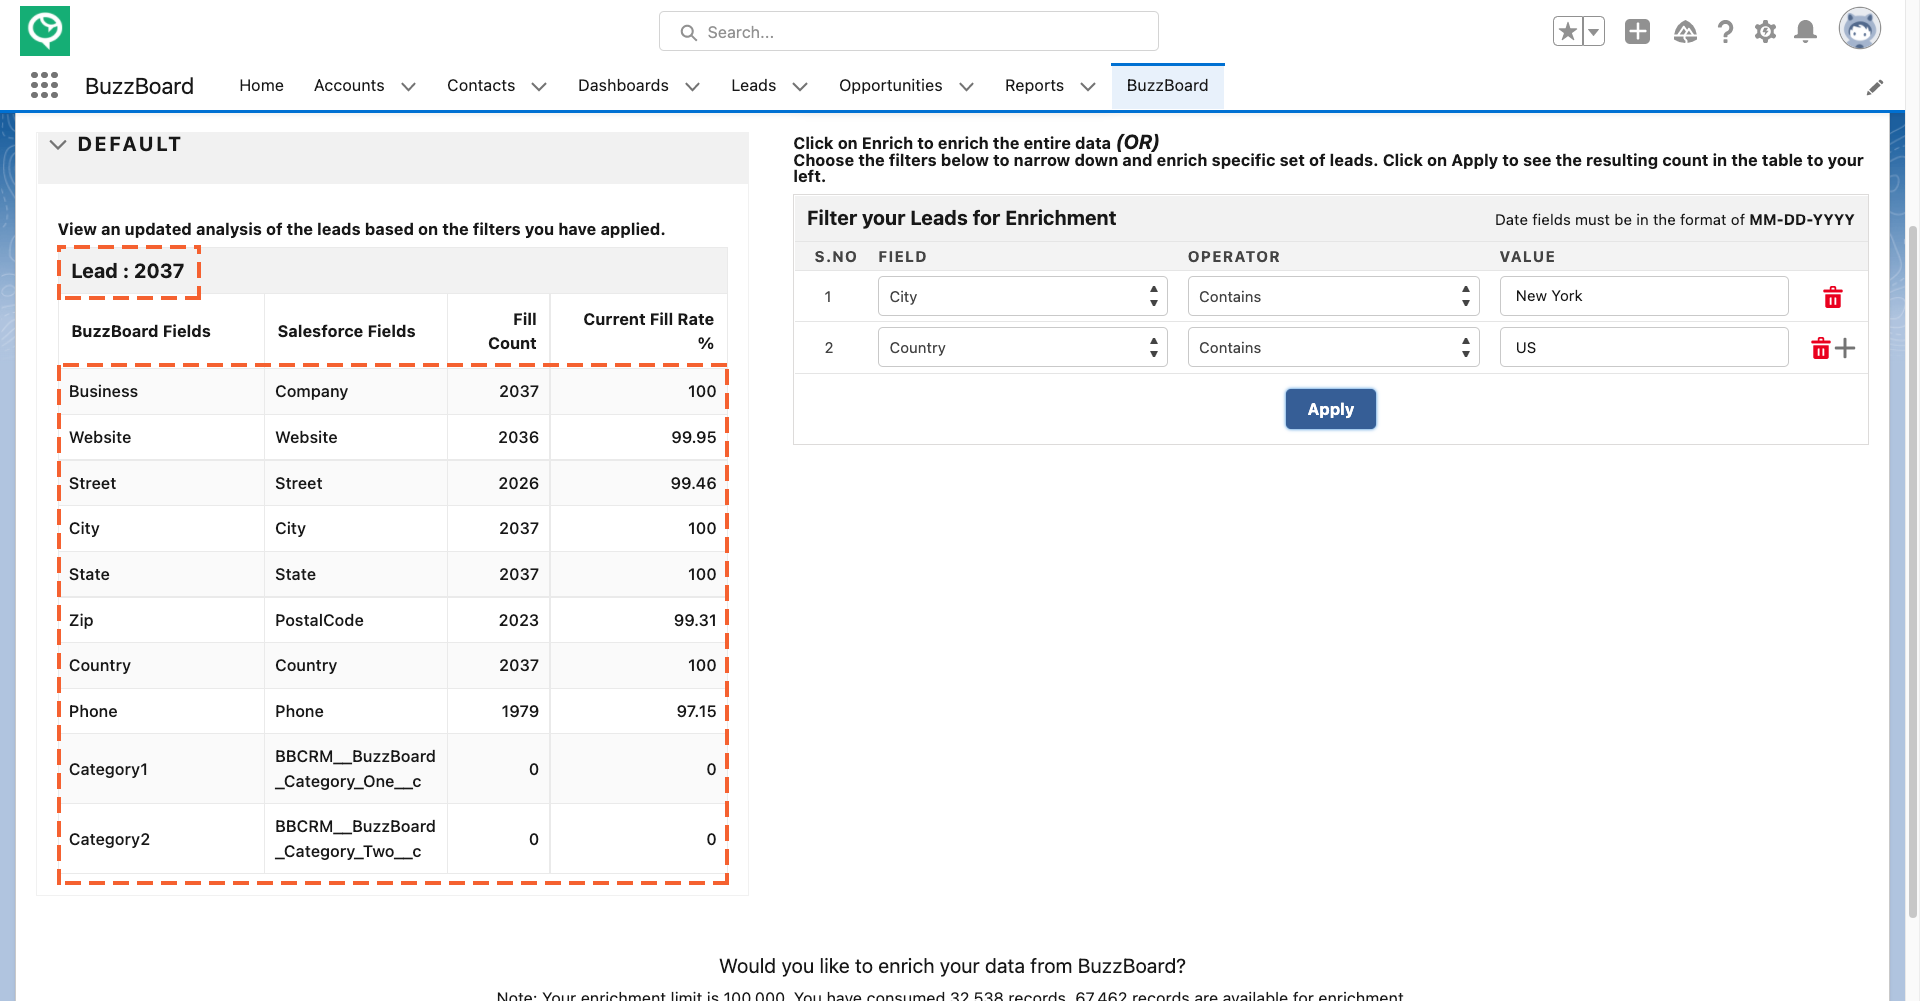Open the favorites list dropdown arrow
Viewport: 1920px width, 1001px height.
(1594, 32)
